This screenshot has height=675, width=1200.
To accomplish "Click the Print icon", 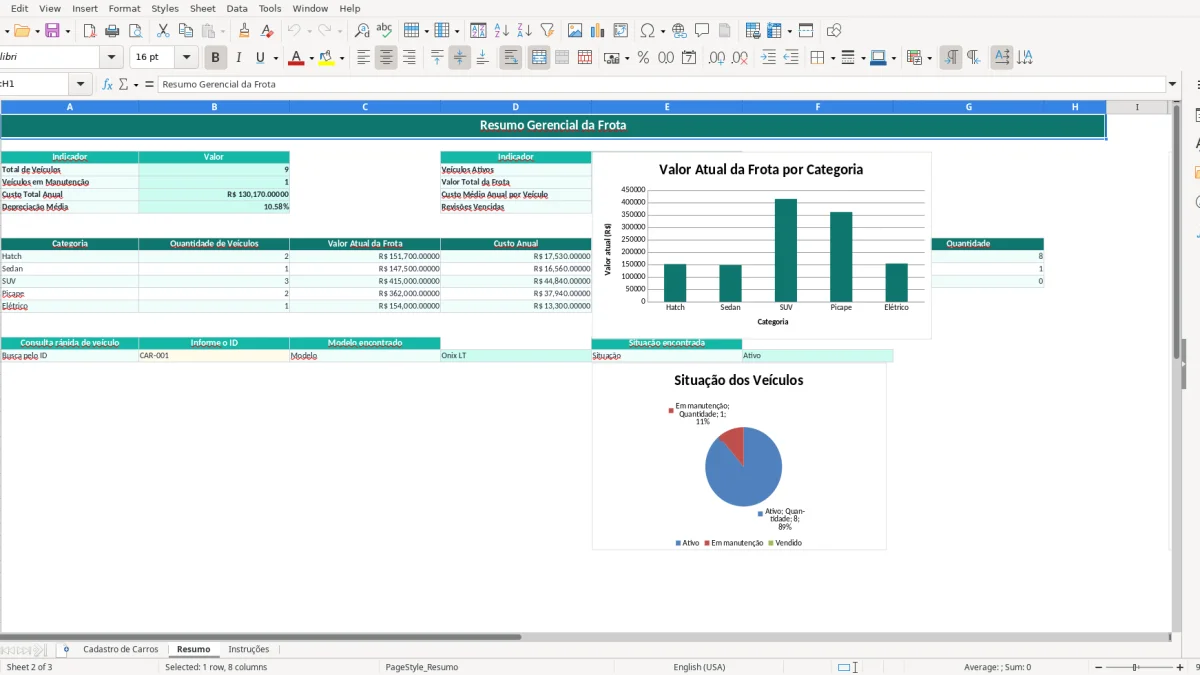I will (113, 31).
